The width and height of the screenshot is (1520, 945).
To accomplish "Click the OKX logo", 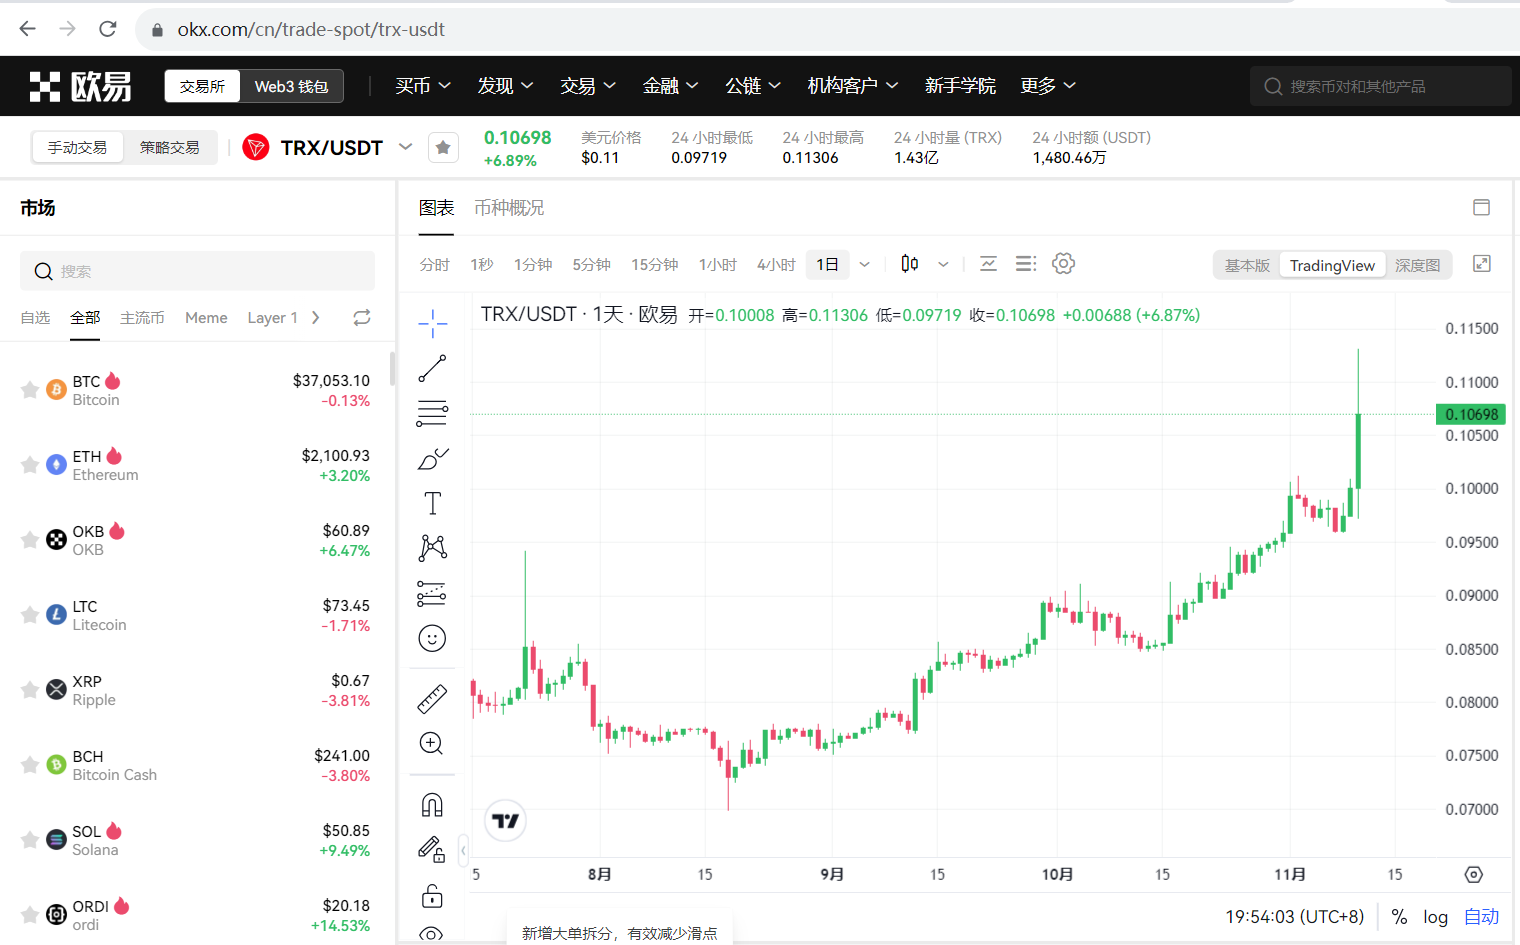I will (80, 86).
